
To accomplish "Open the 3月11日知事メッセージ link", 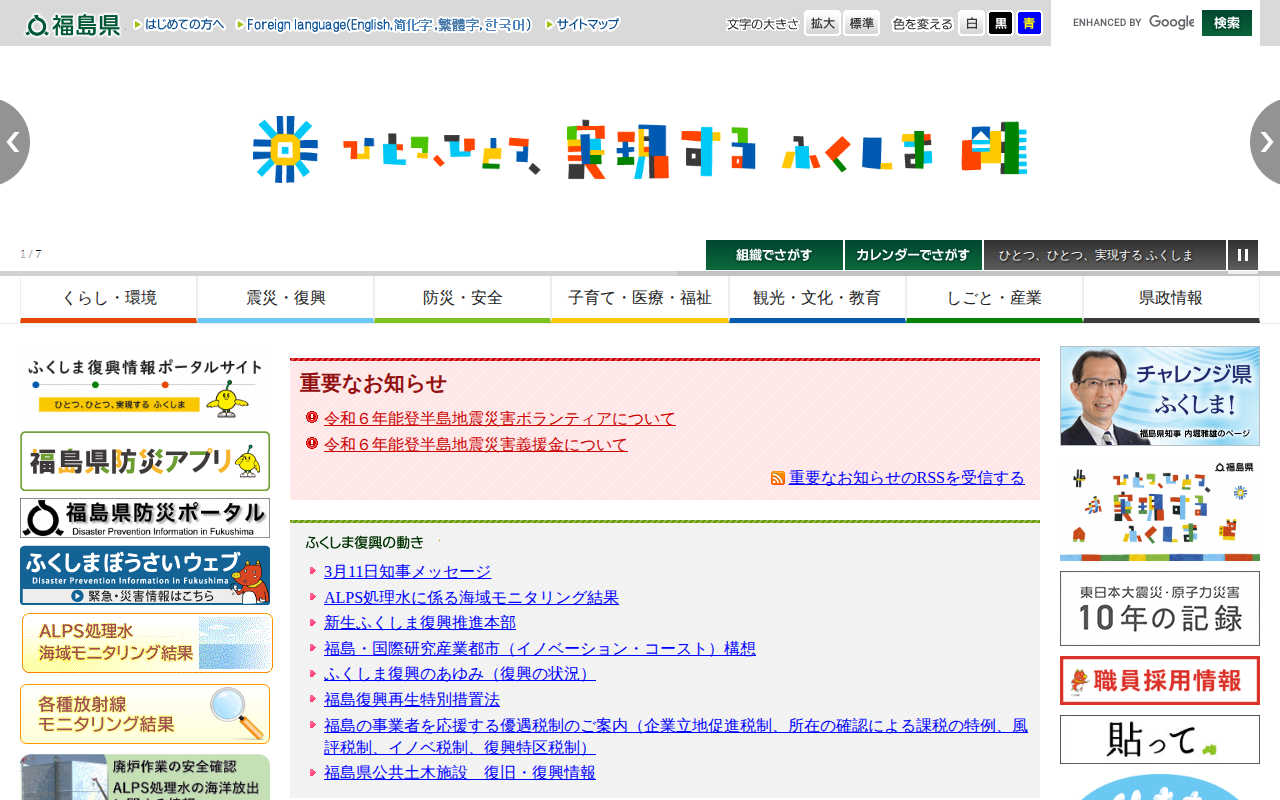I will (x=406, y=572).
